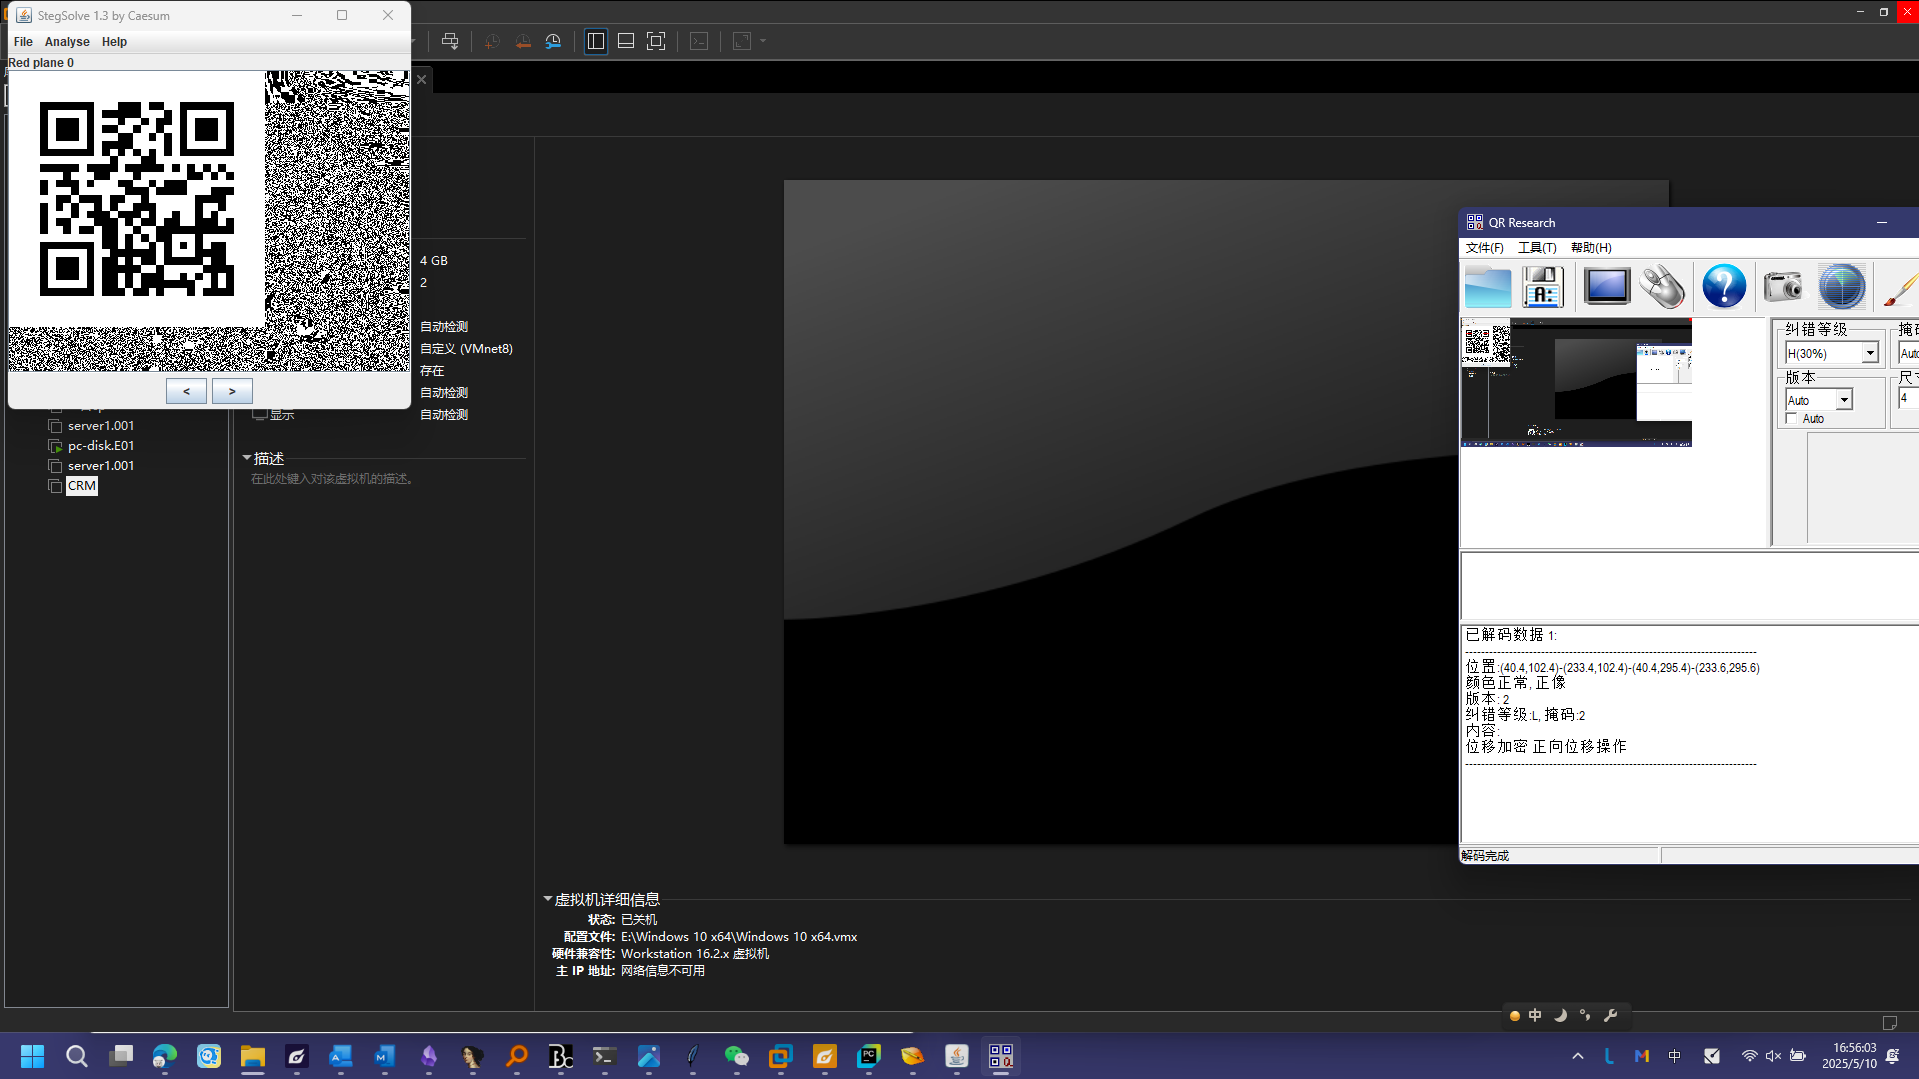Click the screenshot thumbnail in QR Research
This screenshot has height=1079, width=1919.
click(1576, 382)
